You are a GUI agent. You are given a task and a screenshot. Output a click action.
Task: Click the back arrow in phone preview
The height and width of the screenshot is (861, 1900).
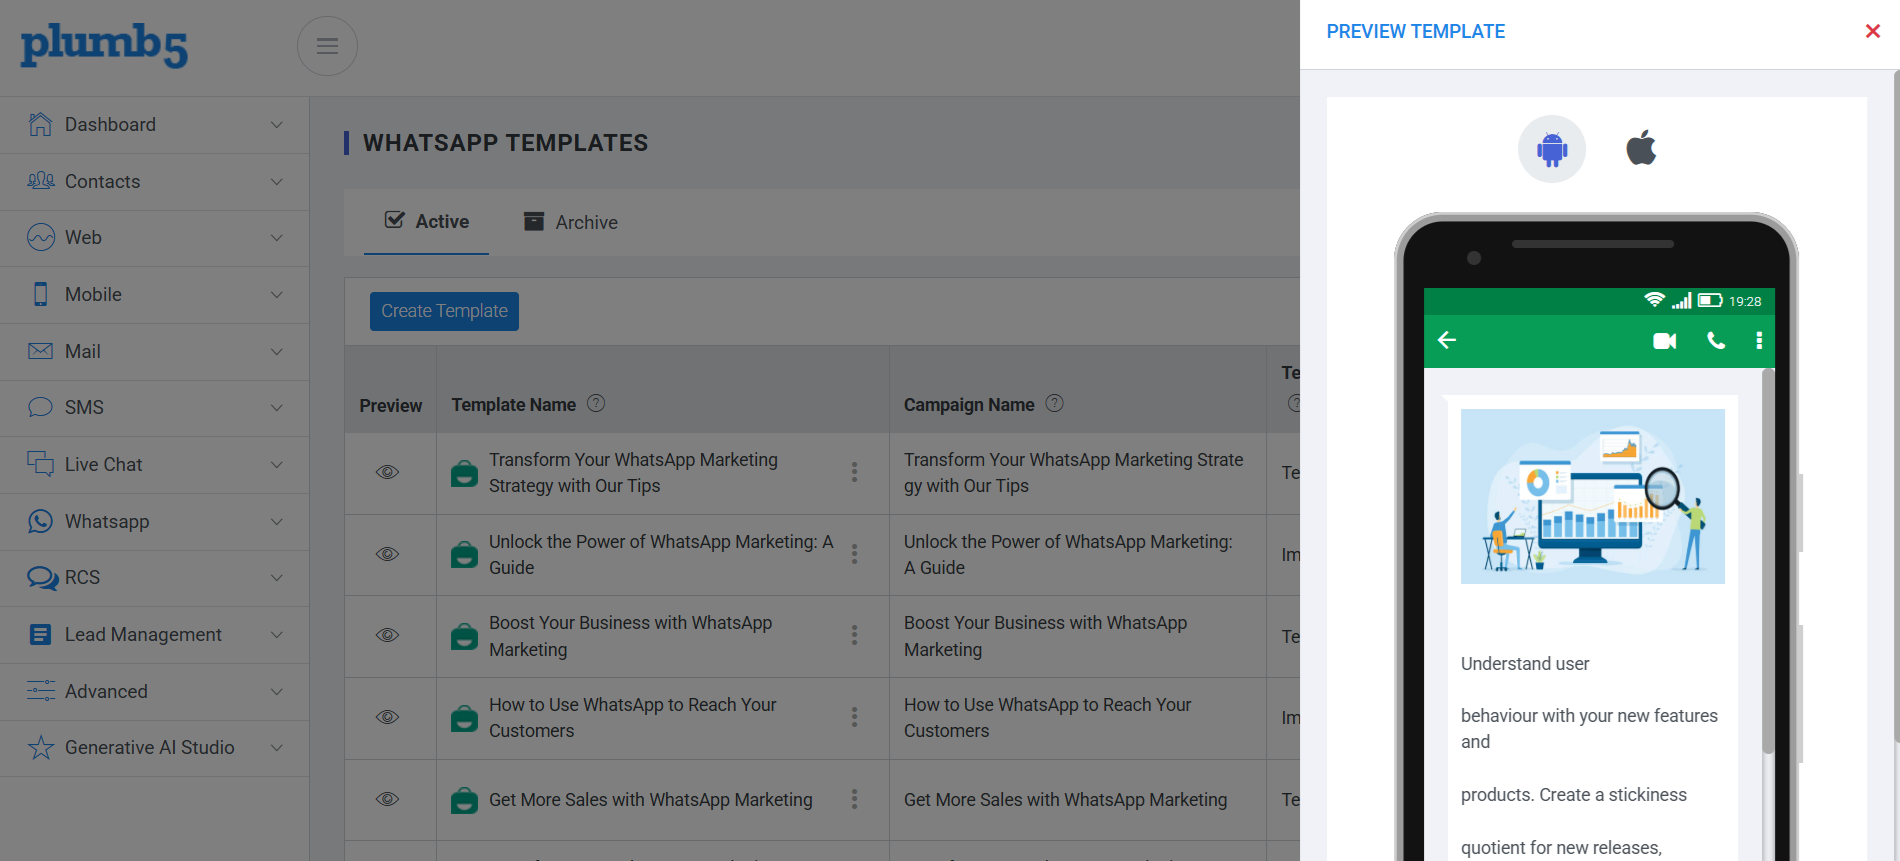pos(1447,340)
